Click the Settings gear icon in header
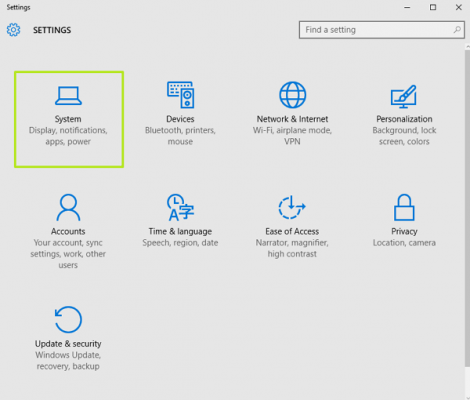The height and width of the screenshot is (400, 470). (x=13, y=30)
